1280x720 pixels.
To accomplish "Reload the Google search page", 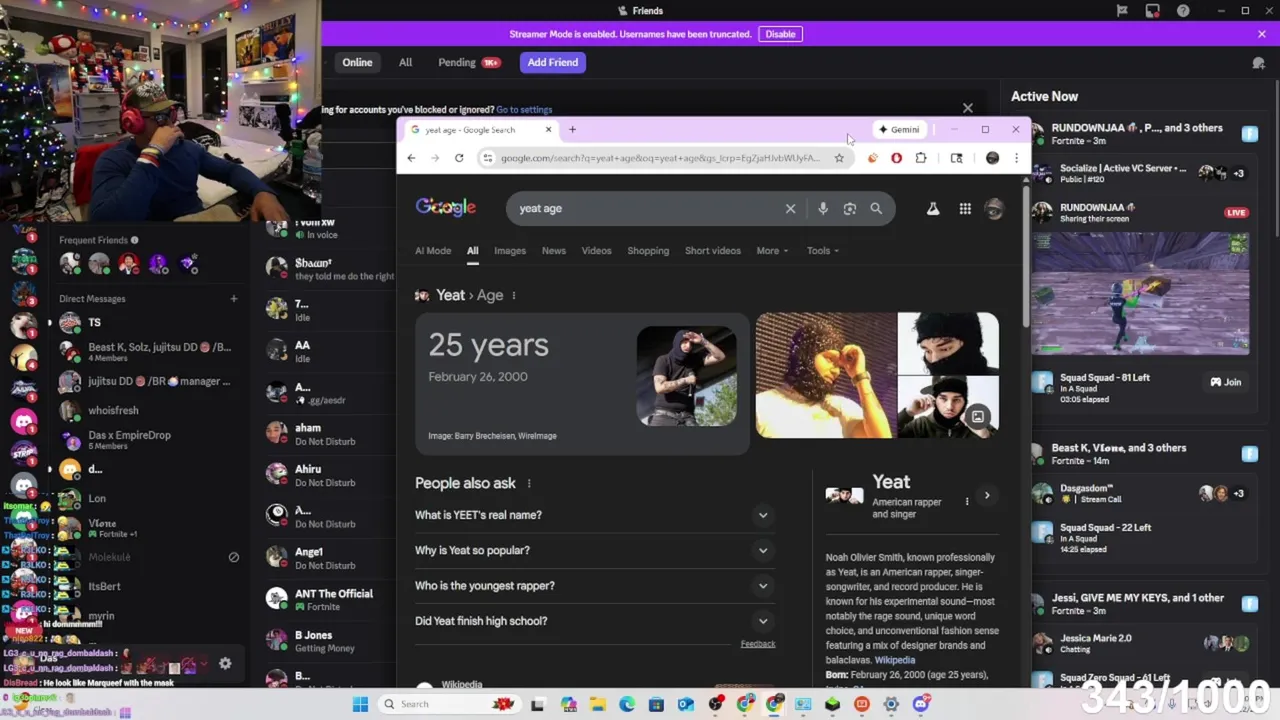I will pyautogui.click(x=459, y=158).
